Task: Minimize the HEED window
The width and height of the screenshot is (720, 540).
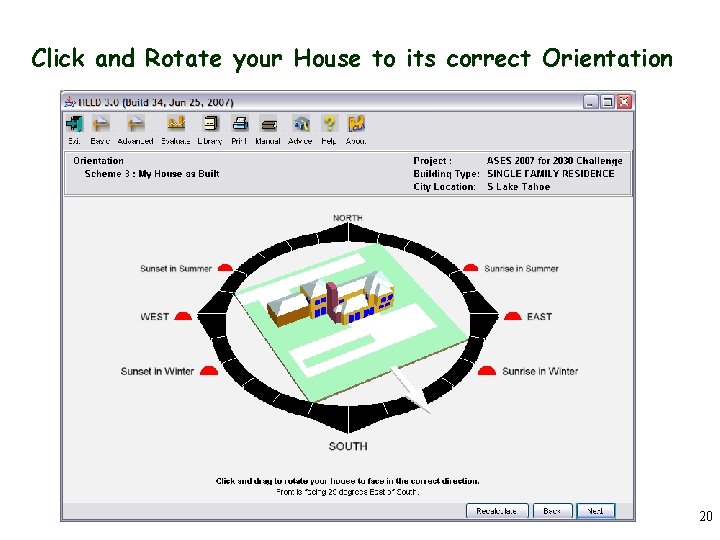Action: (x=591, y=101)
